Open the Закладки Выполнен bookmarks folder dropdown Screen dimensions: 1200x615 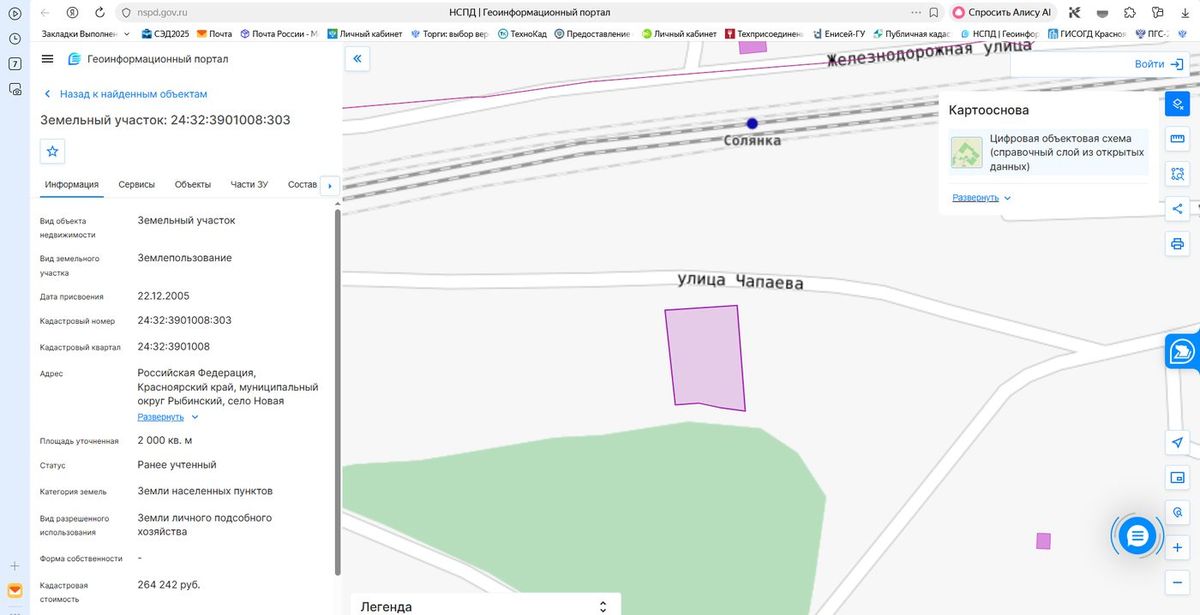[x=86, y=34]
